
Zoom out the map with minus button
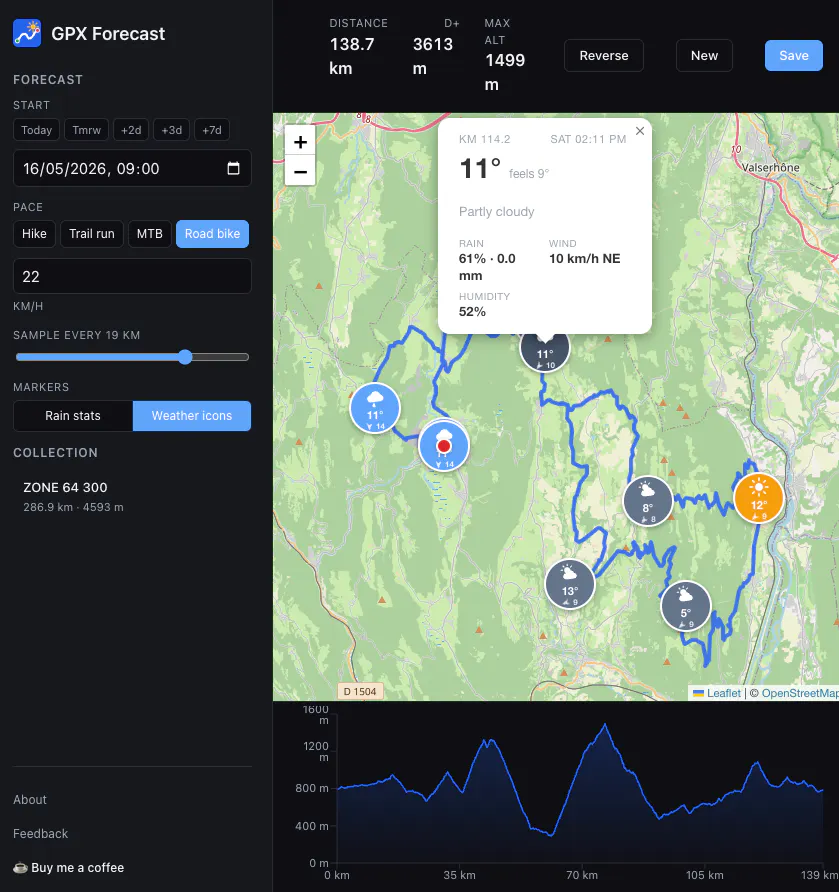[300, 171]
